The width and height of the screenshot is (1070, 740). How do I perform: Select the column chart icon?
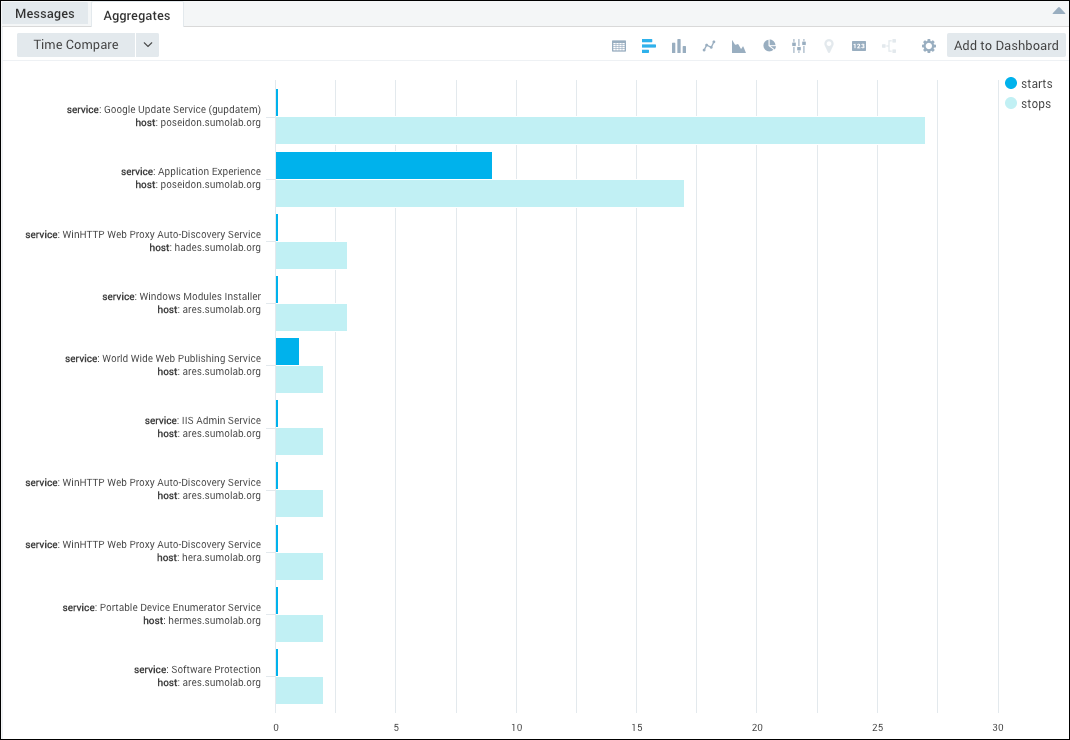coord(679,46)
